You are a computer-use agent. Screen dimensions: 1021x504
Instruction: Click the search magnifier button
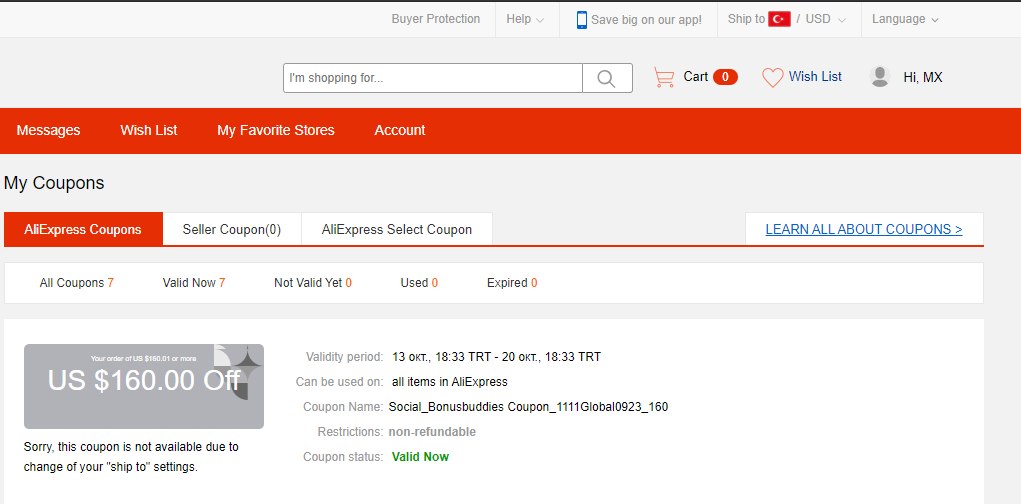tap(607, 78)
